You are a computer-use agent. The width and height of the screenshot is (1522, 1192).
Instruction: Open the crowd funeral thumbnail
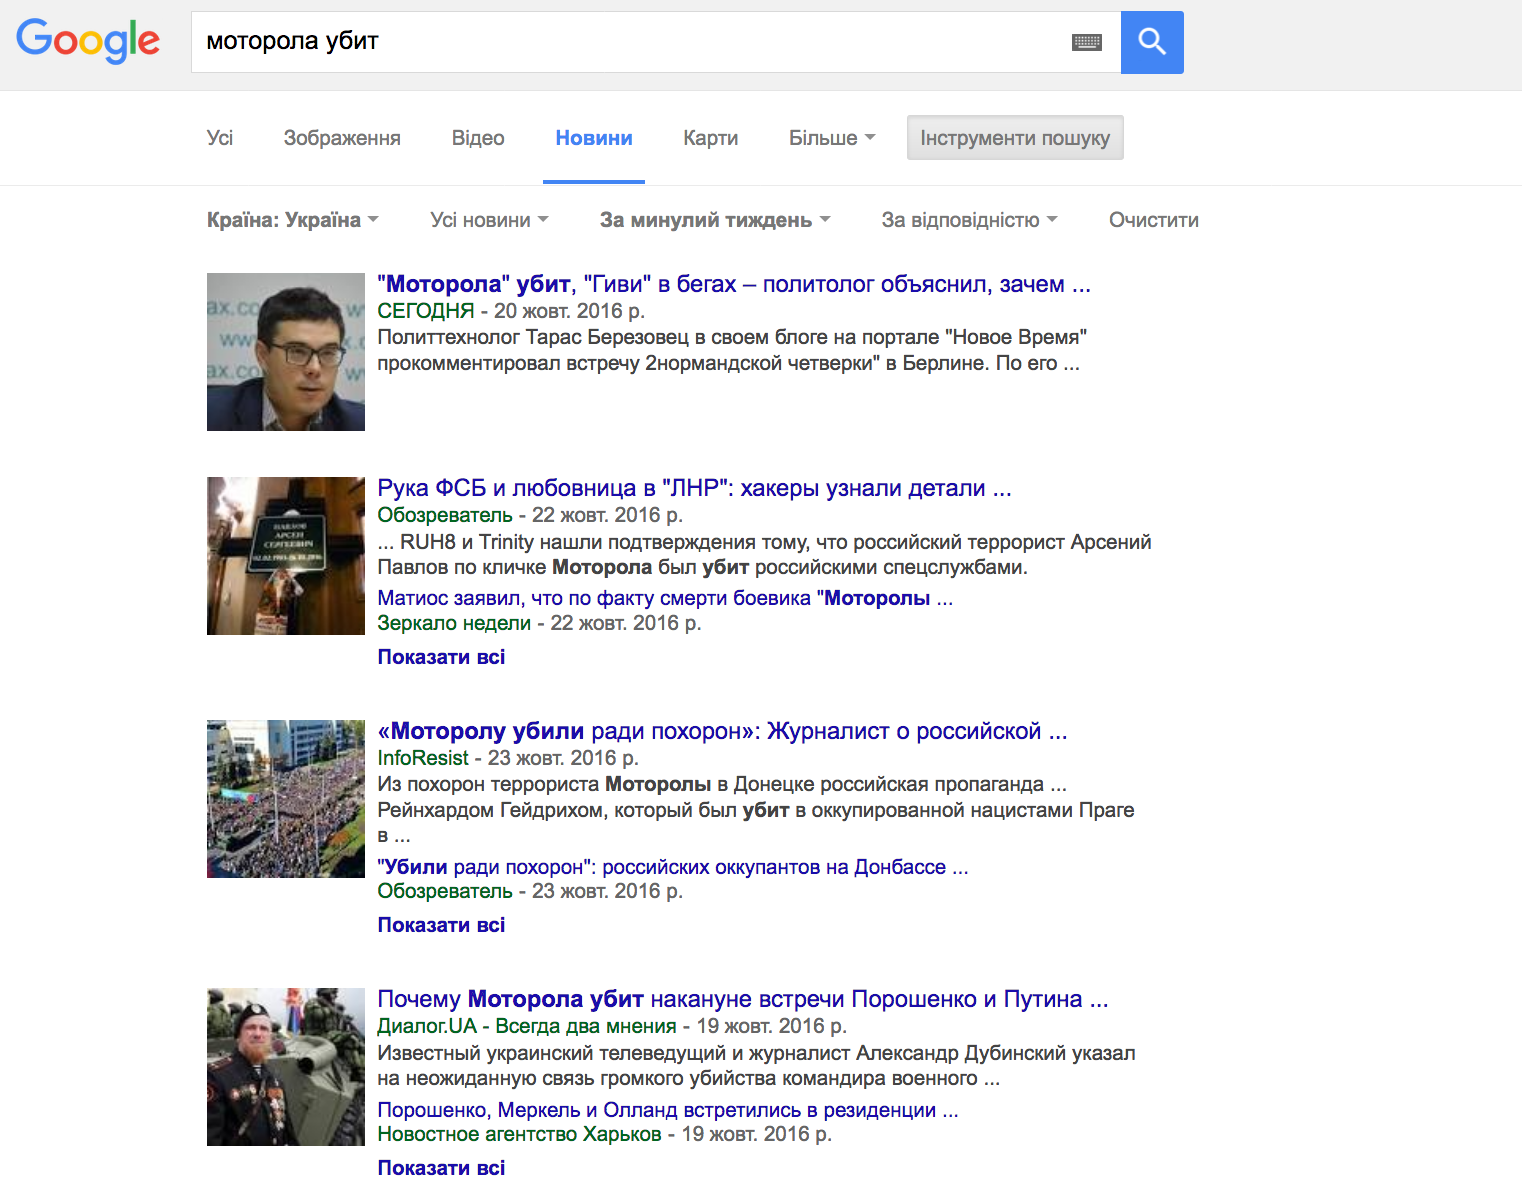(286, 799)
